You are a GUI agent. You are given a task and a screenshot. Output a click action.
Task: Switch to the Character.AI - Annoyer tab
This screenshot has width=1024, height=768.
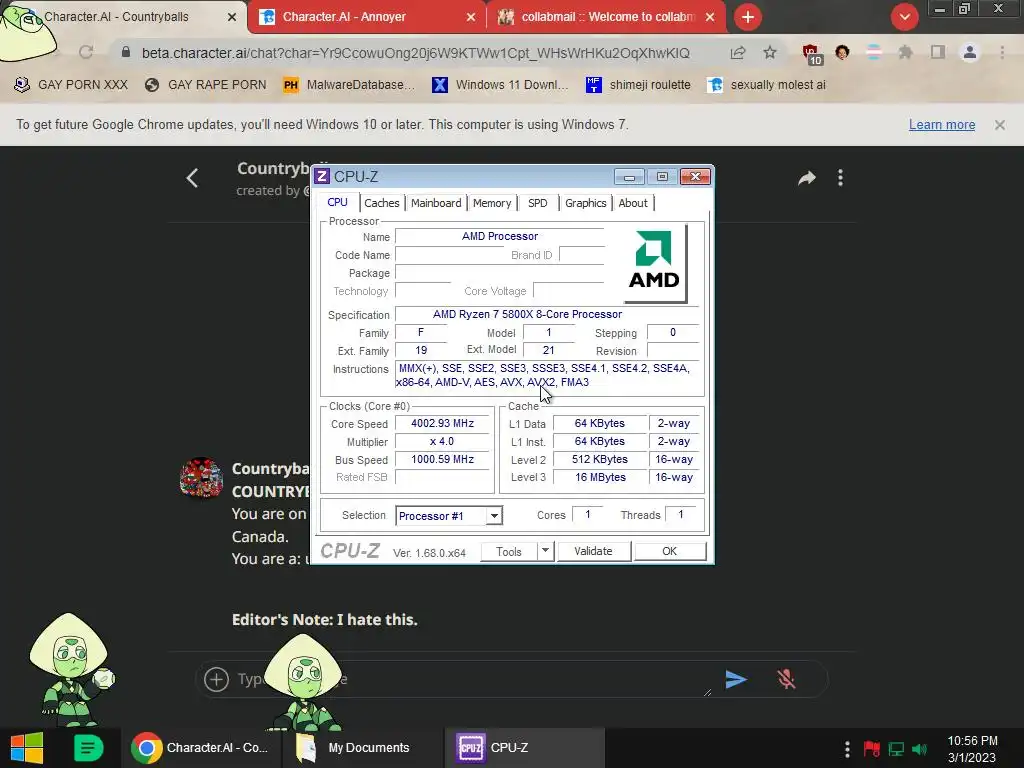(368, 17)
